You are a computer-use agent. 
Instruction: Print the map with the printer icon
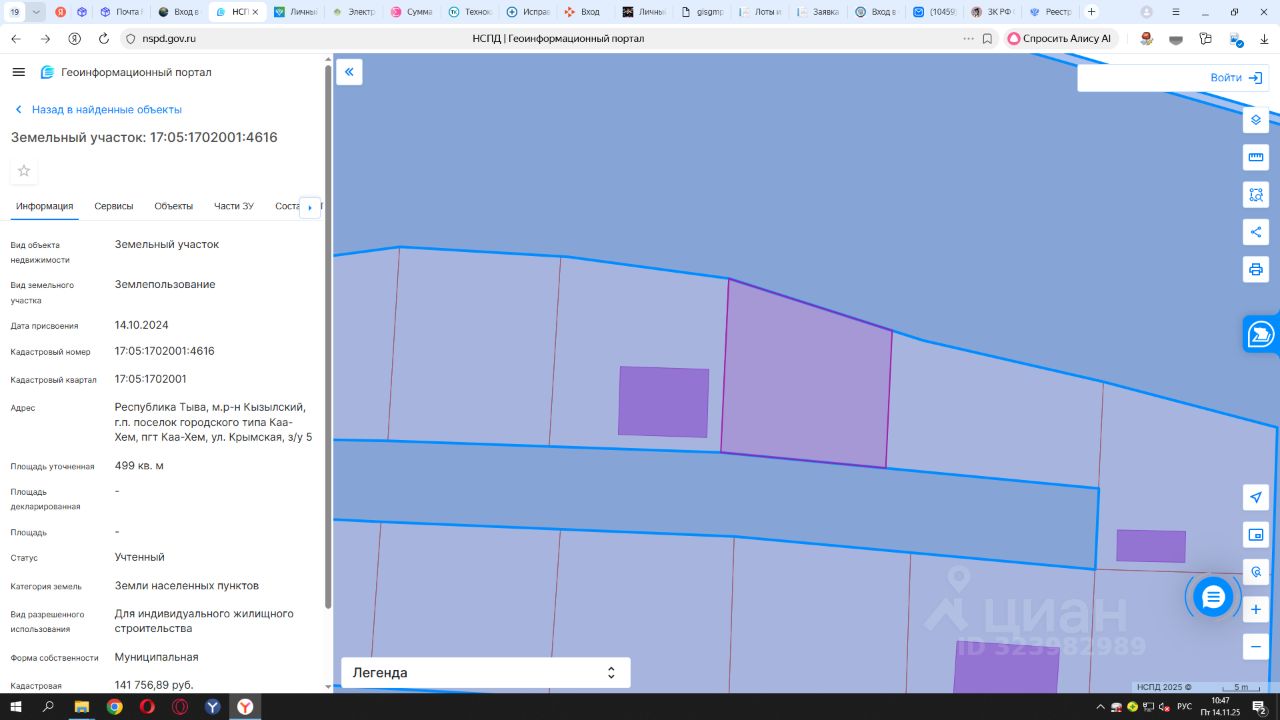1256,269
